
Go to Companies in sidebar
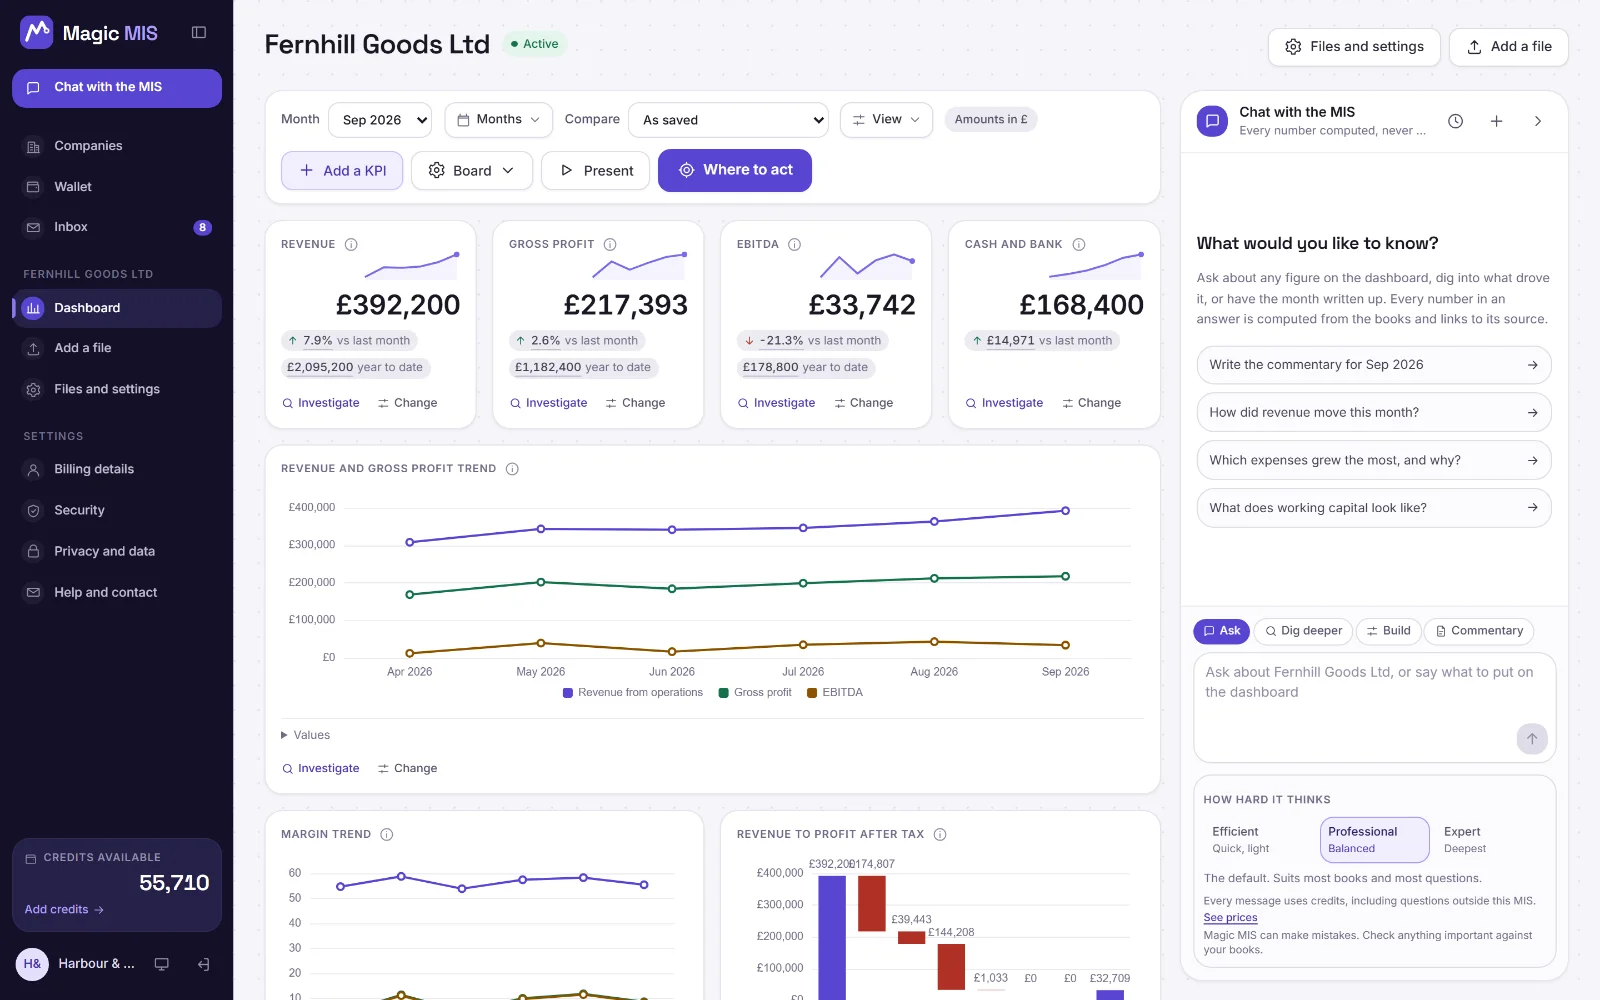(117, 146)
